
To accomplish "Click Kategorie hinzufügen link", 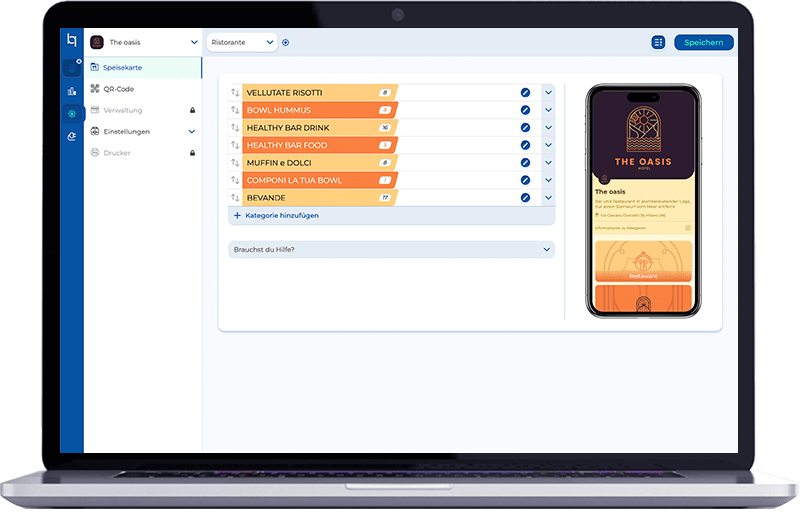I will 276,215.
